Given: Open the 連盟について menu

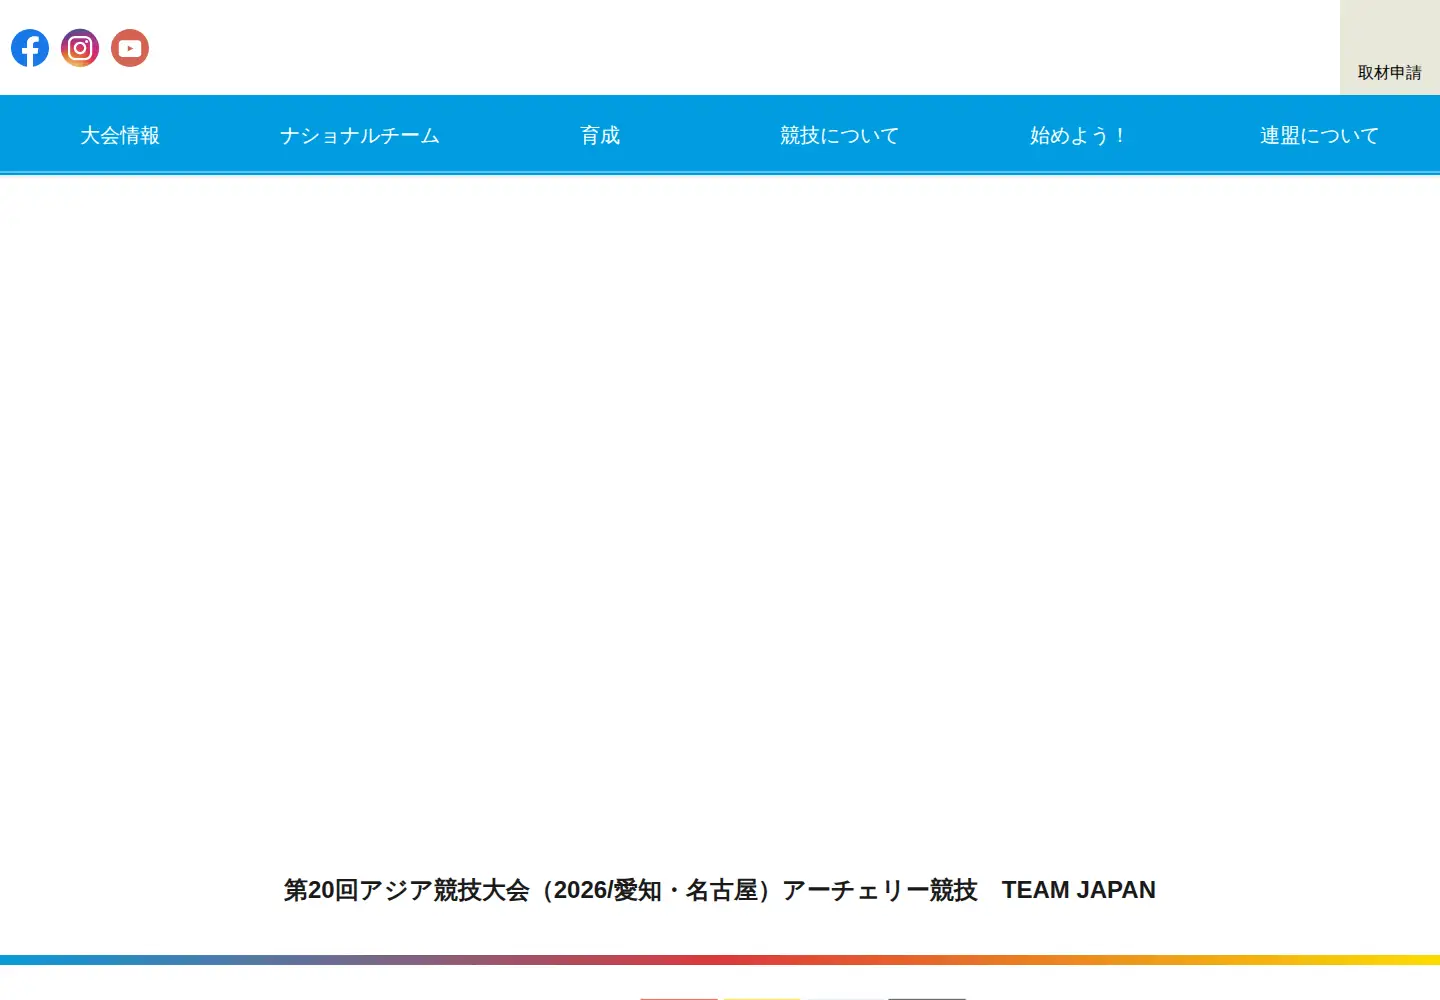Looking at the screenshot, I should (1320, 135).
